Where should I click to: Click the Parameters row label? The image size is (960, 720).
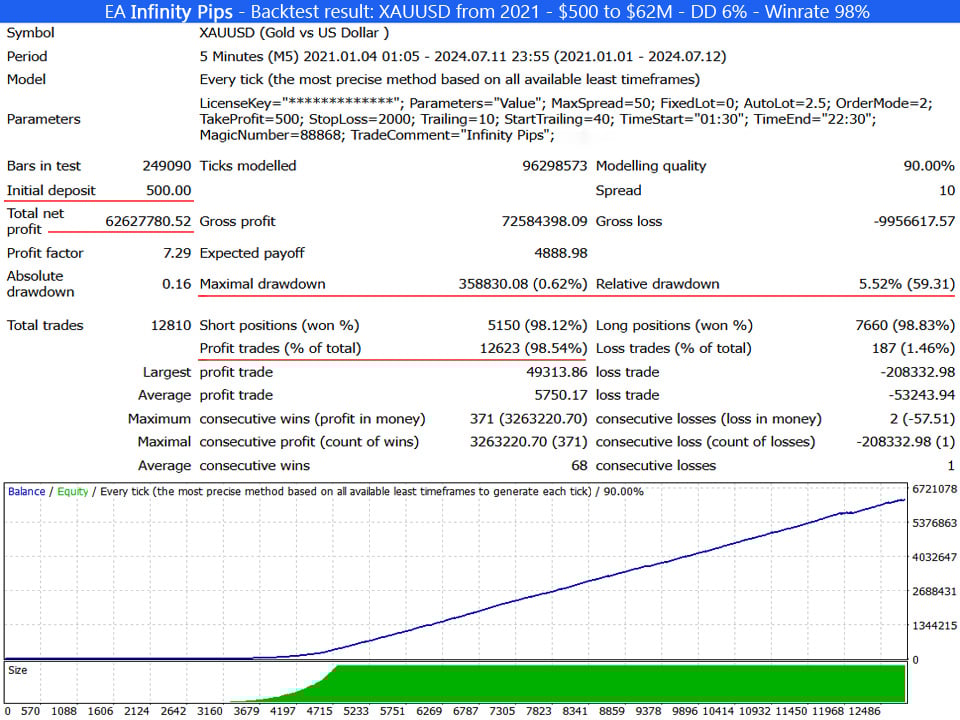click(43, 119)
